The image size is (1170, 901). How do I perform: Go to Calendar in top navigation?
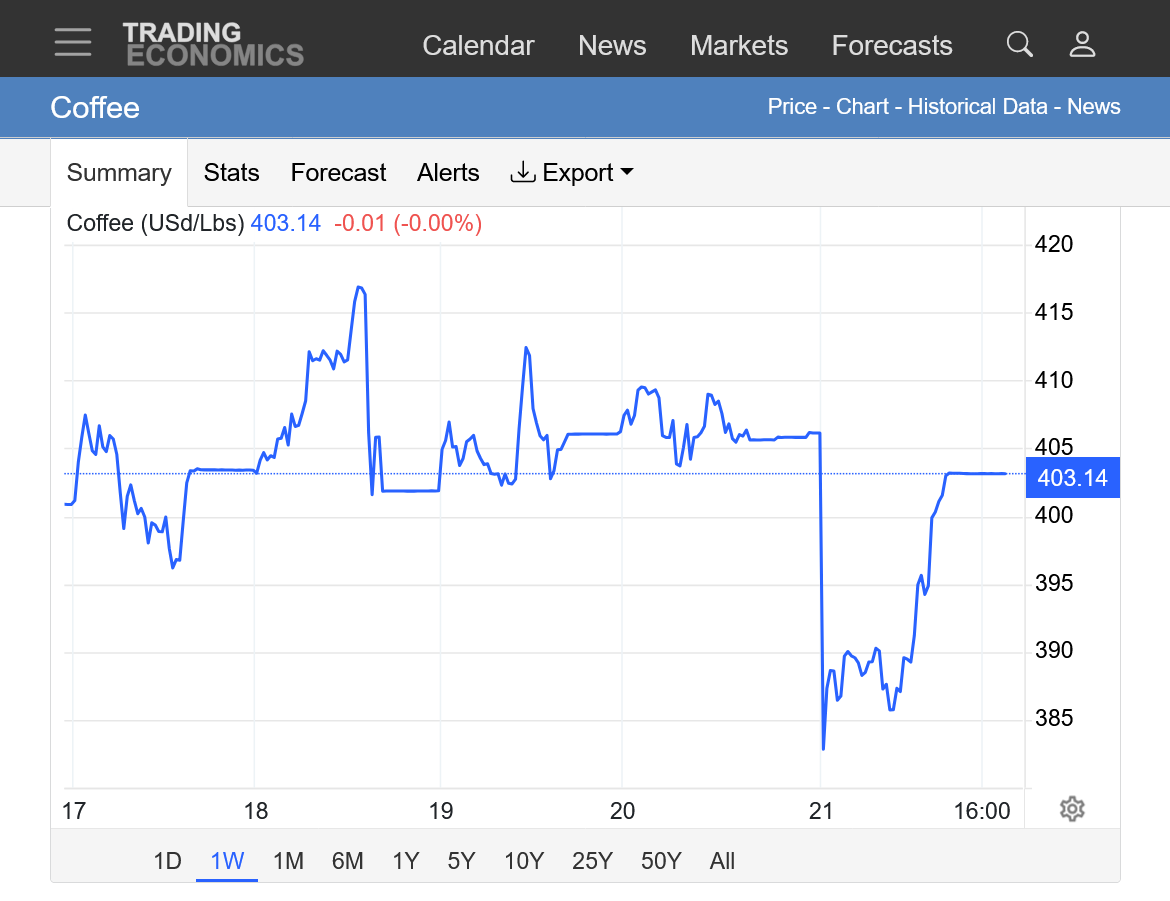[478, 46]
